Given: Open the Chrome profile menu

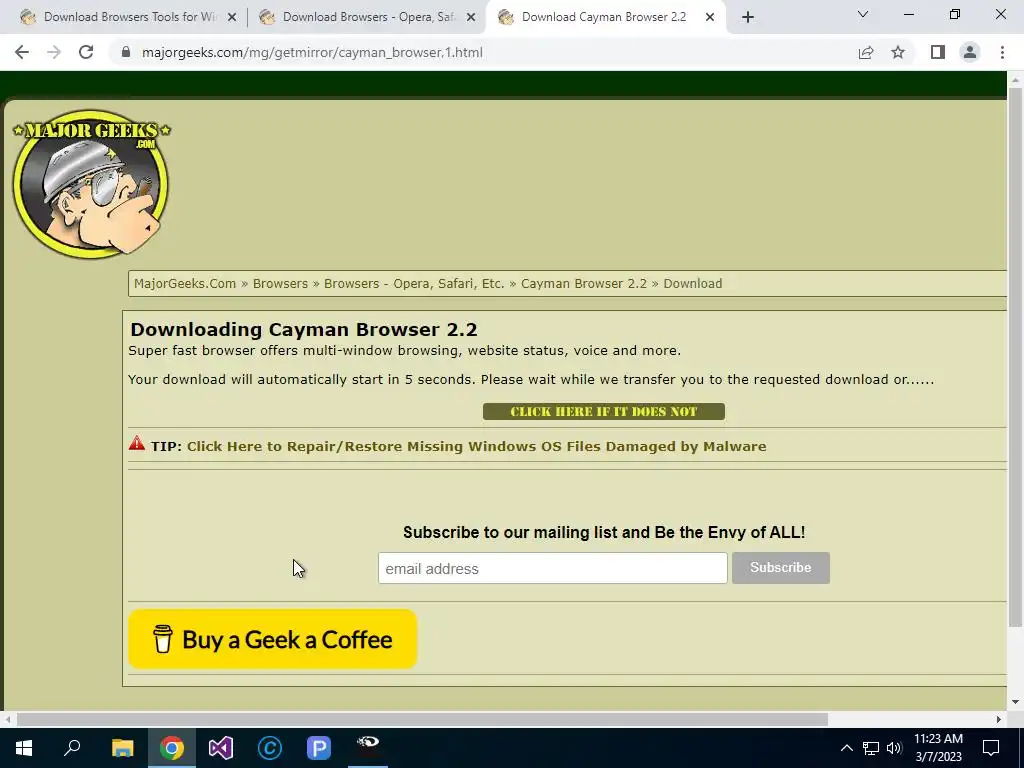Looking at the screenshot, I should [x=970, y=52].
